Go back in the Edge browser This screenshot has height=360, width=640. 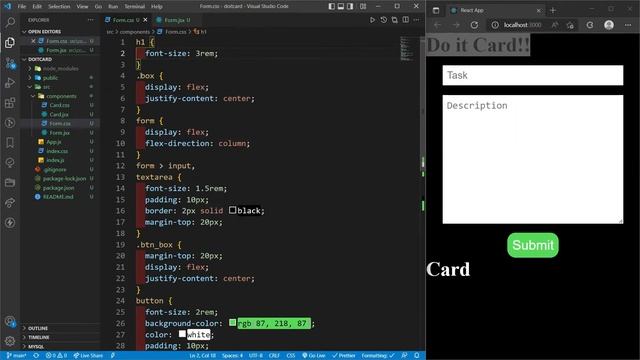coord(438,25)
